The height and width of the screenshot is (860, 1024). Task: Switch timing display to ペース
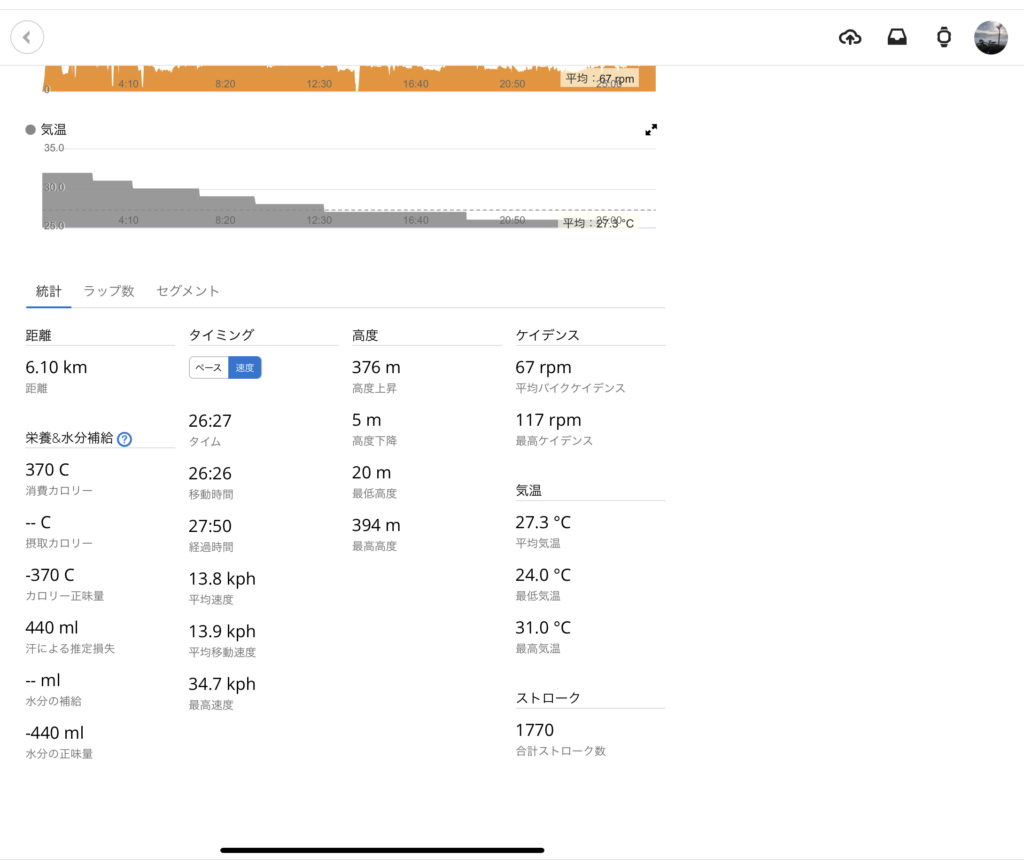[209, 368]
